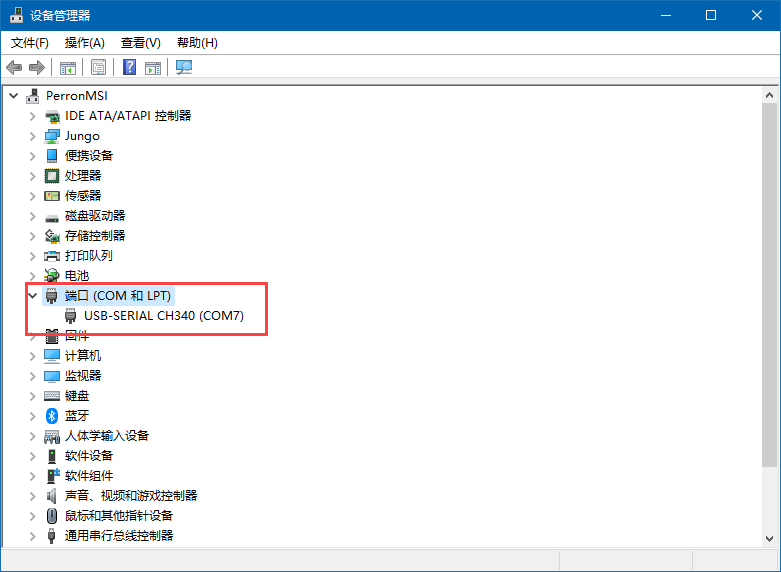781x572 pixels.
Task: Click the scrollbar down arrow
Action: (x=769, y=539)
